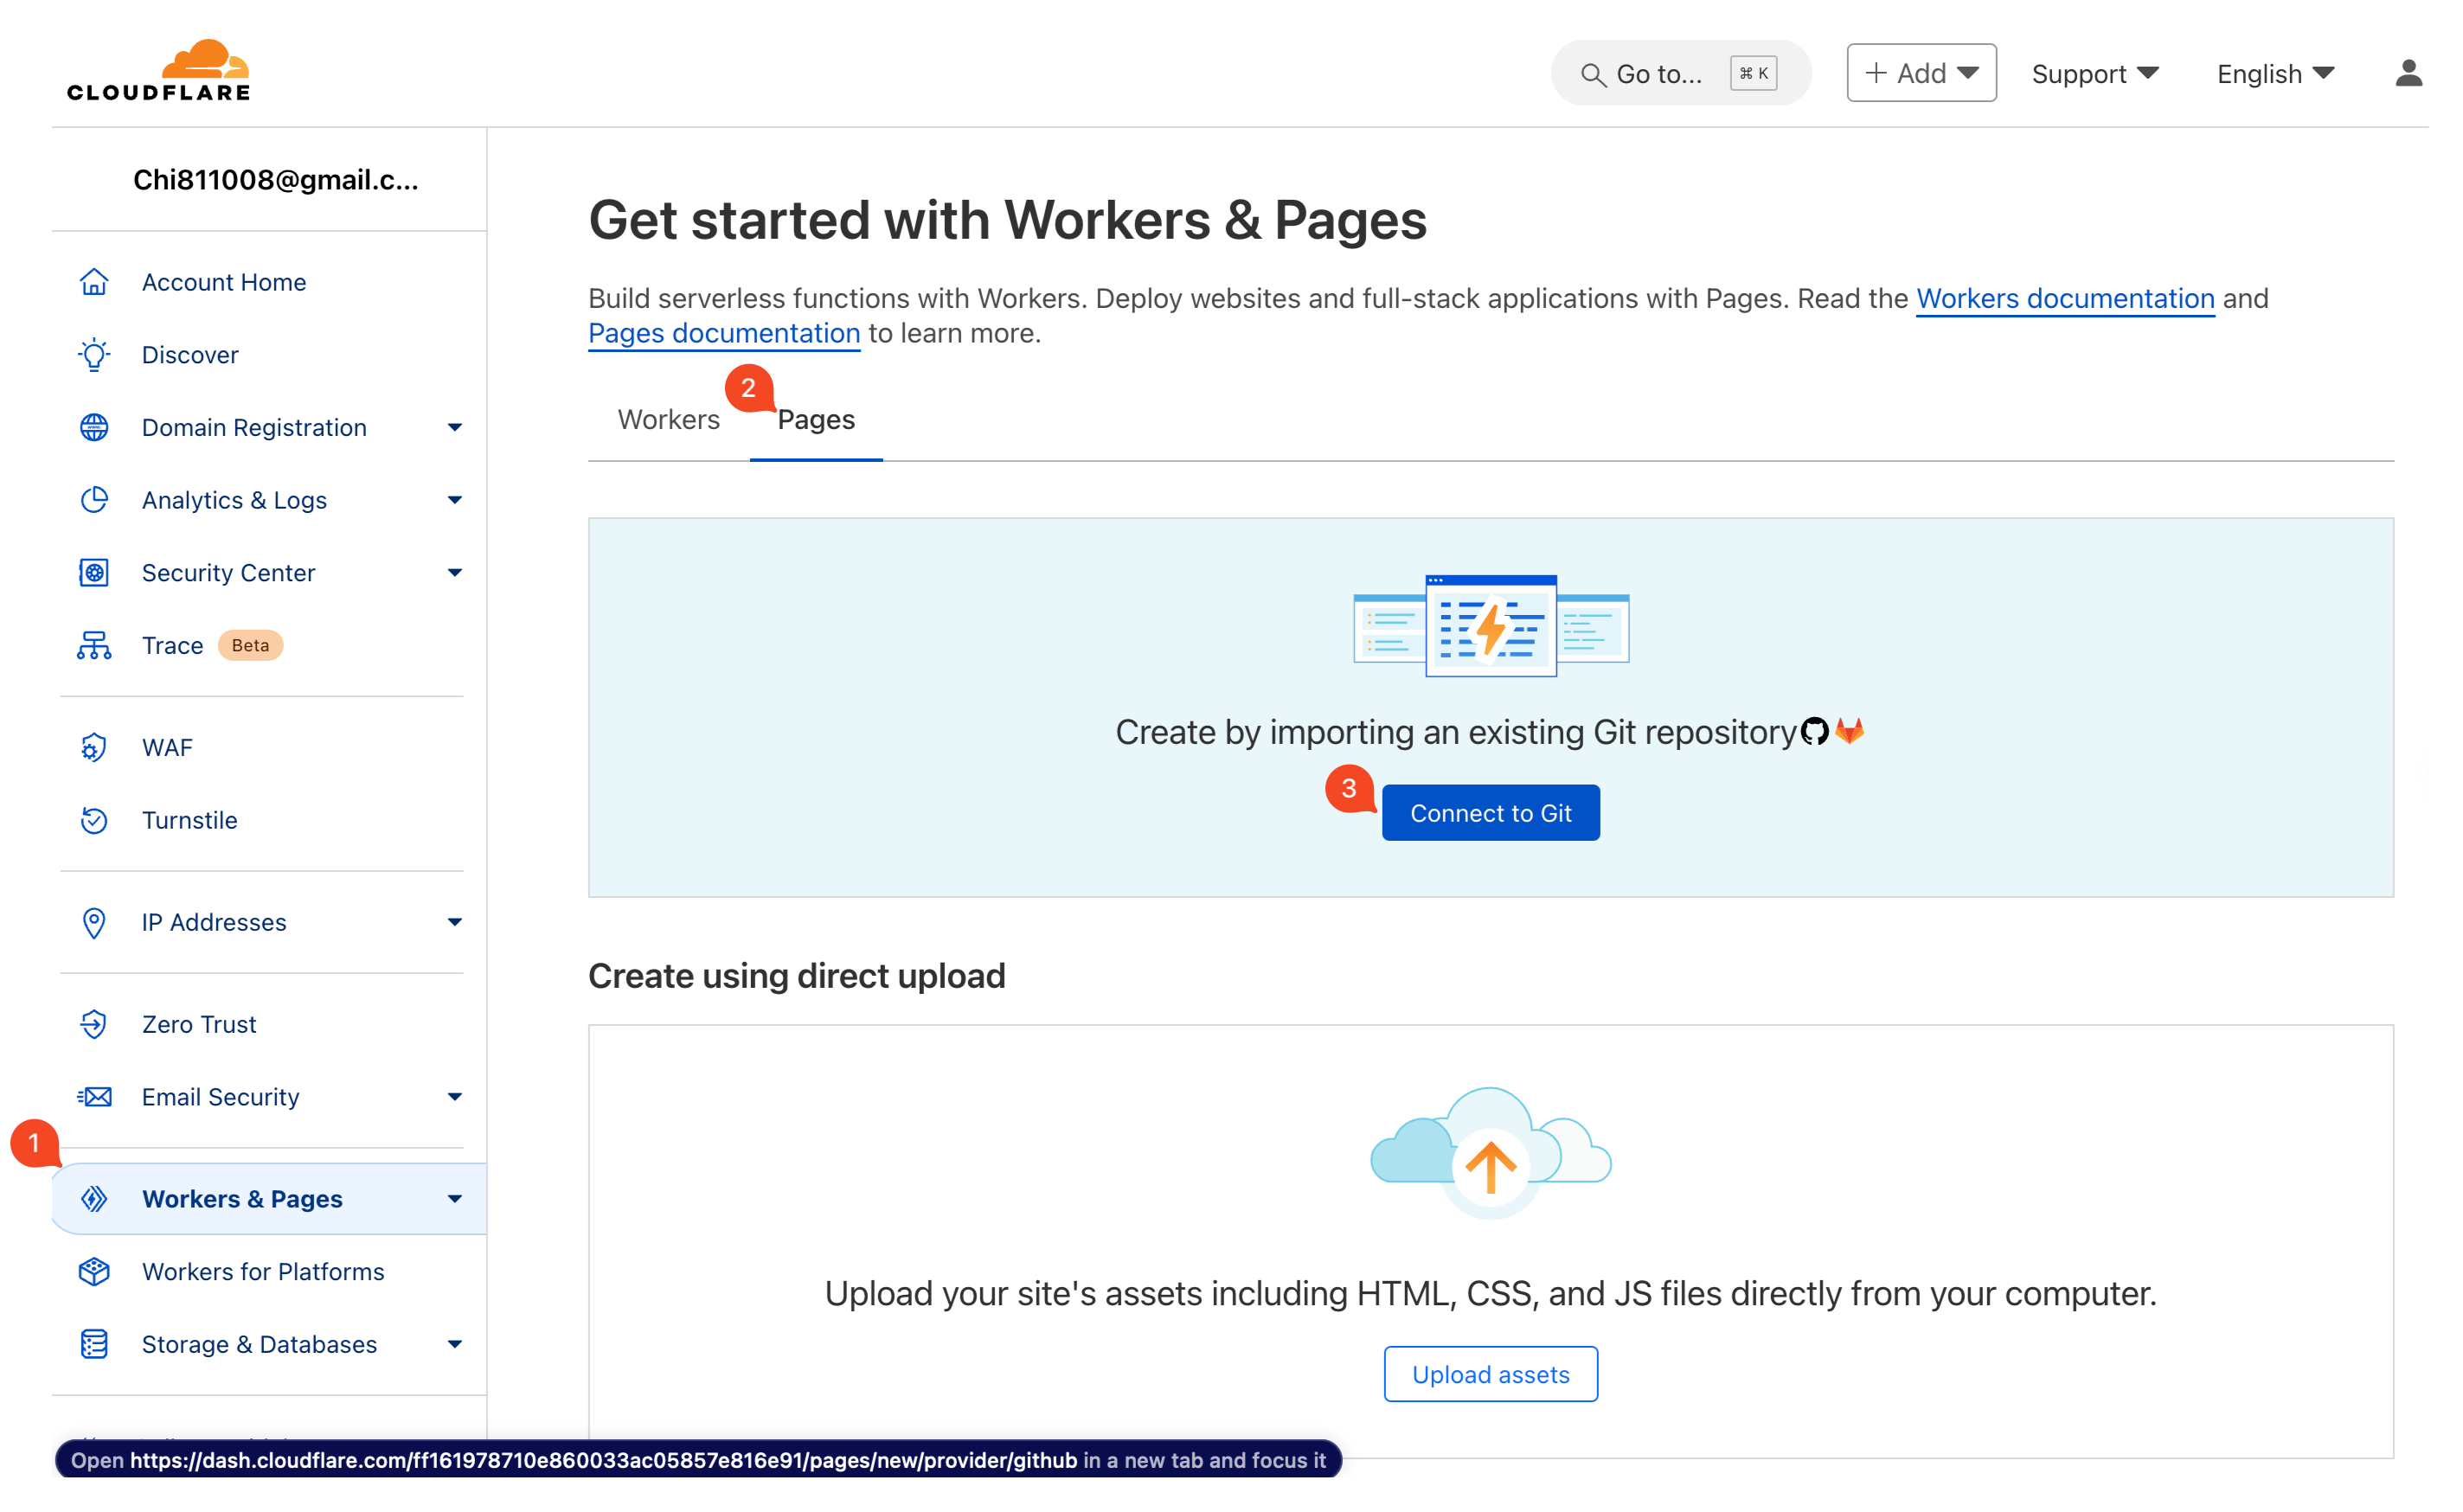Open WAF in sidebar

click(x=167, y=748)
